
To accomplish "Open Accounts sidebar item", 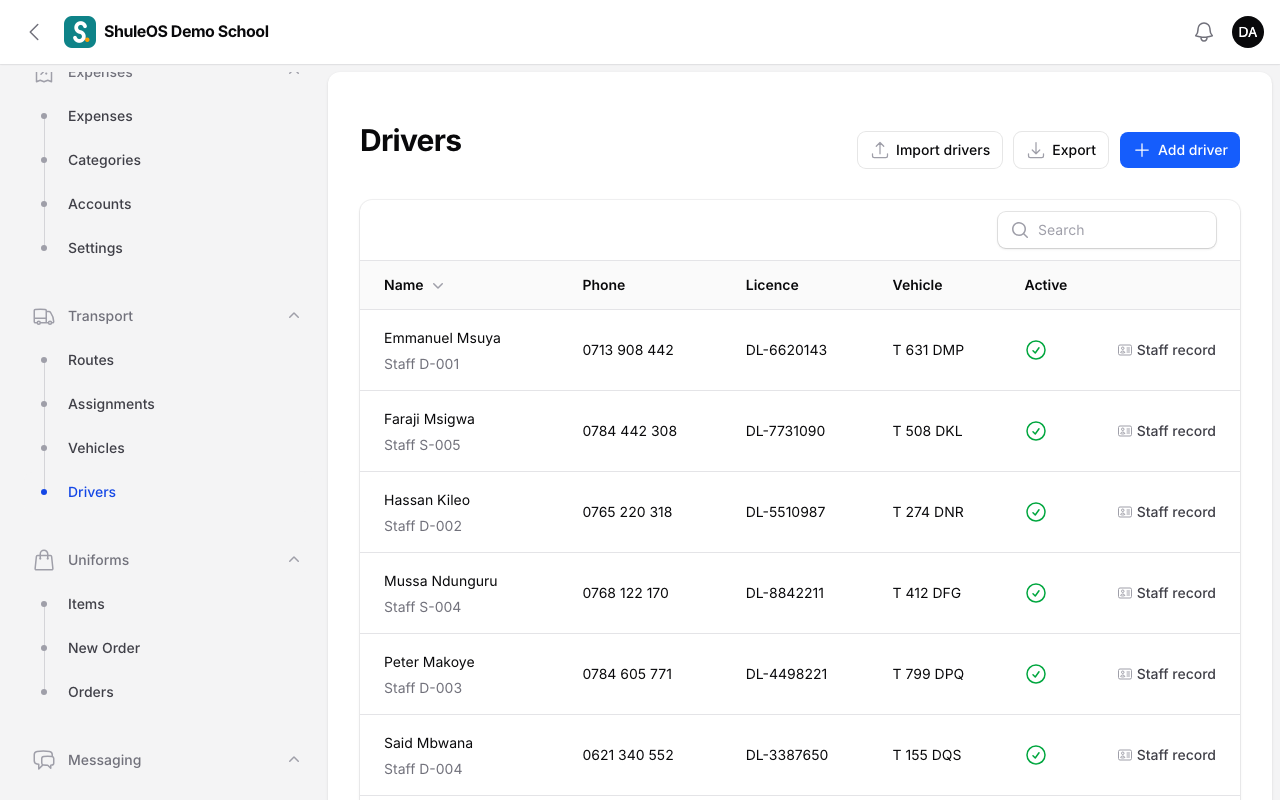I will 100,204.
